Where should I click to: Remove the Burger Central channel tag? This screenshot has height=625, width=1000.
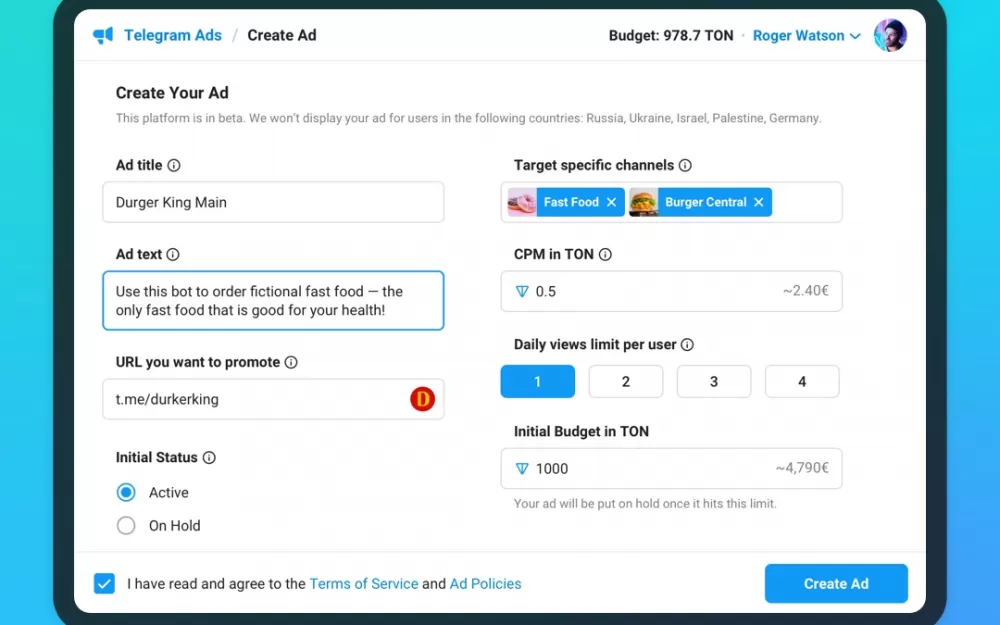point(759,202)
